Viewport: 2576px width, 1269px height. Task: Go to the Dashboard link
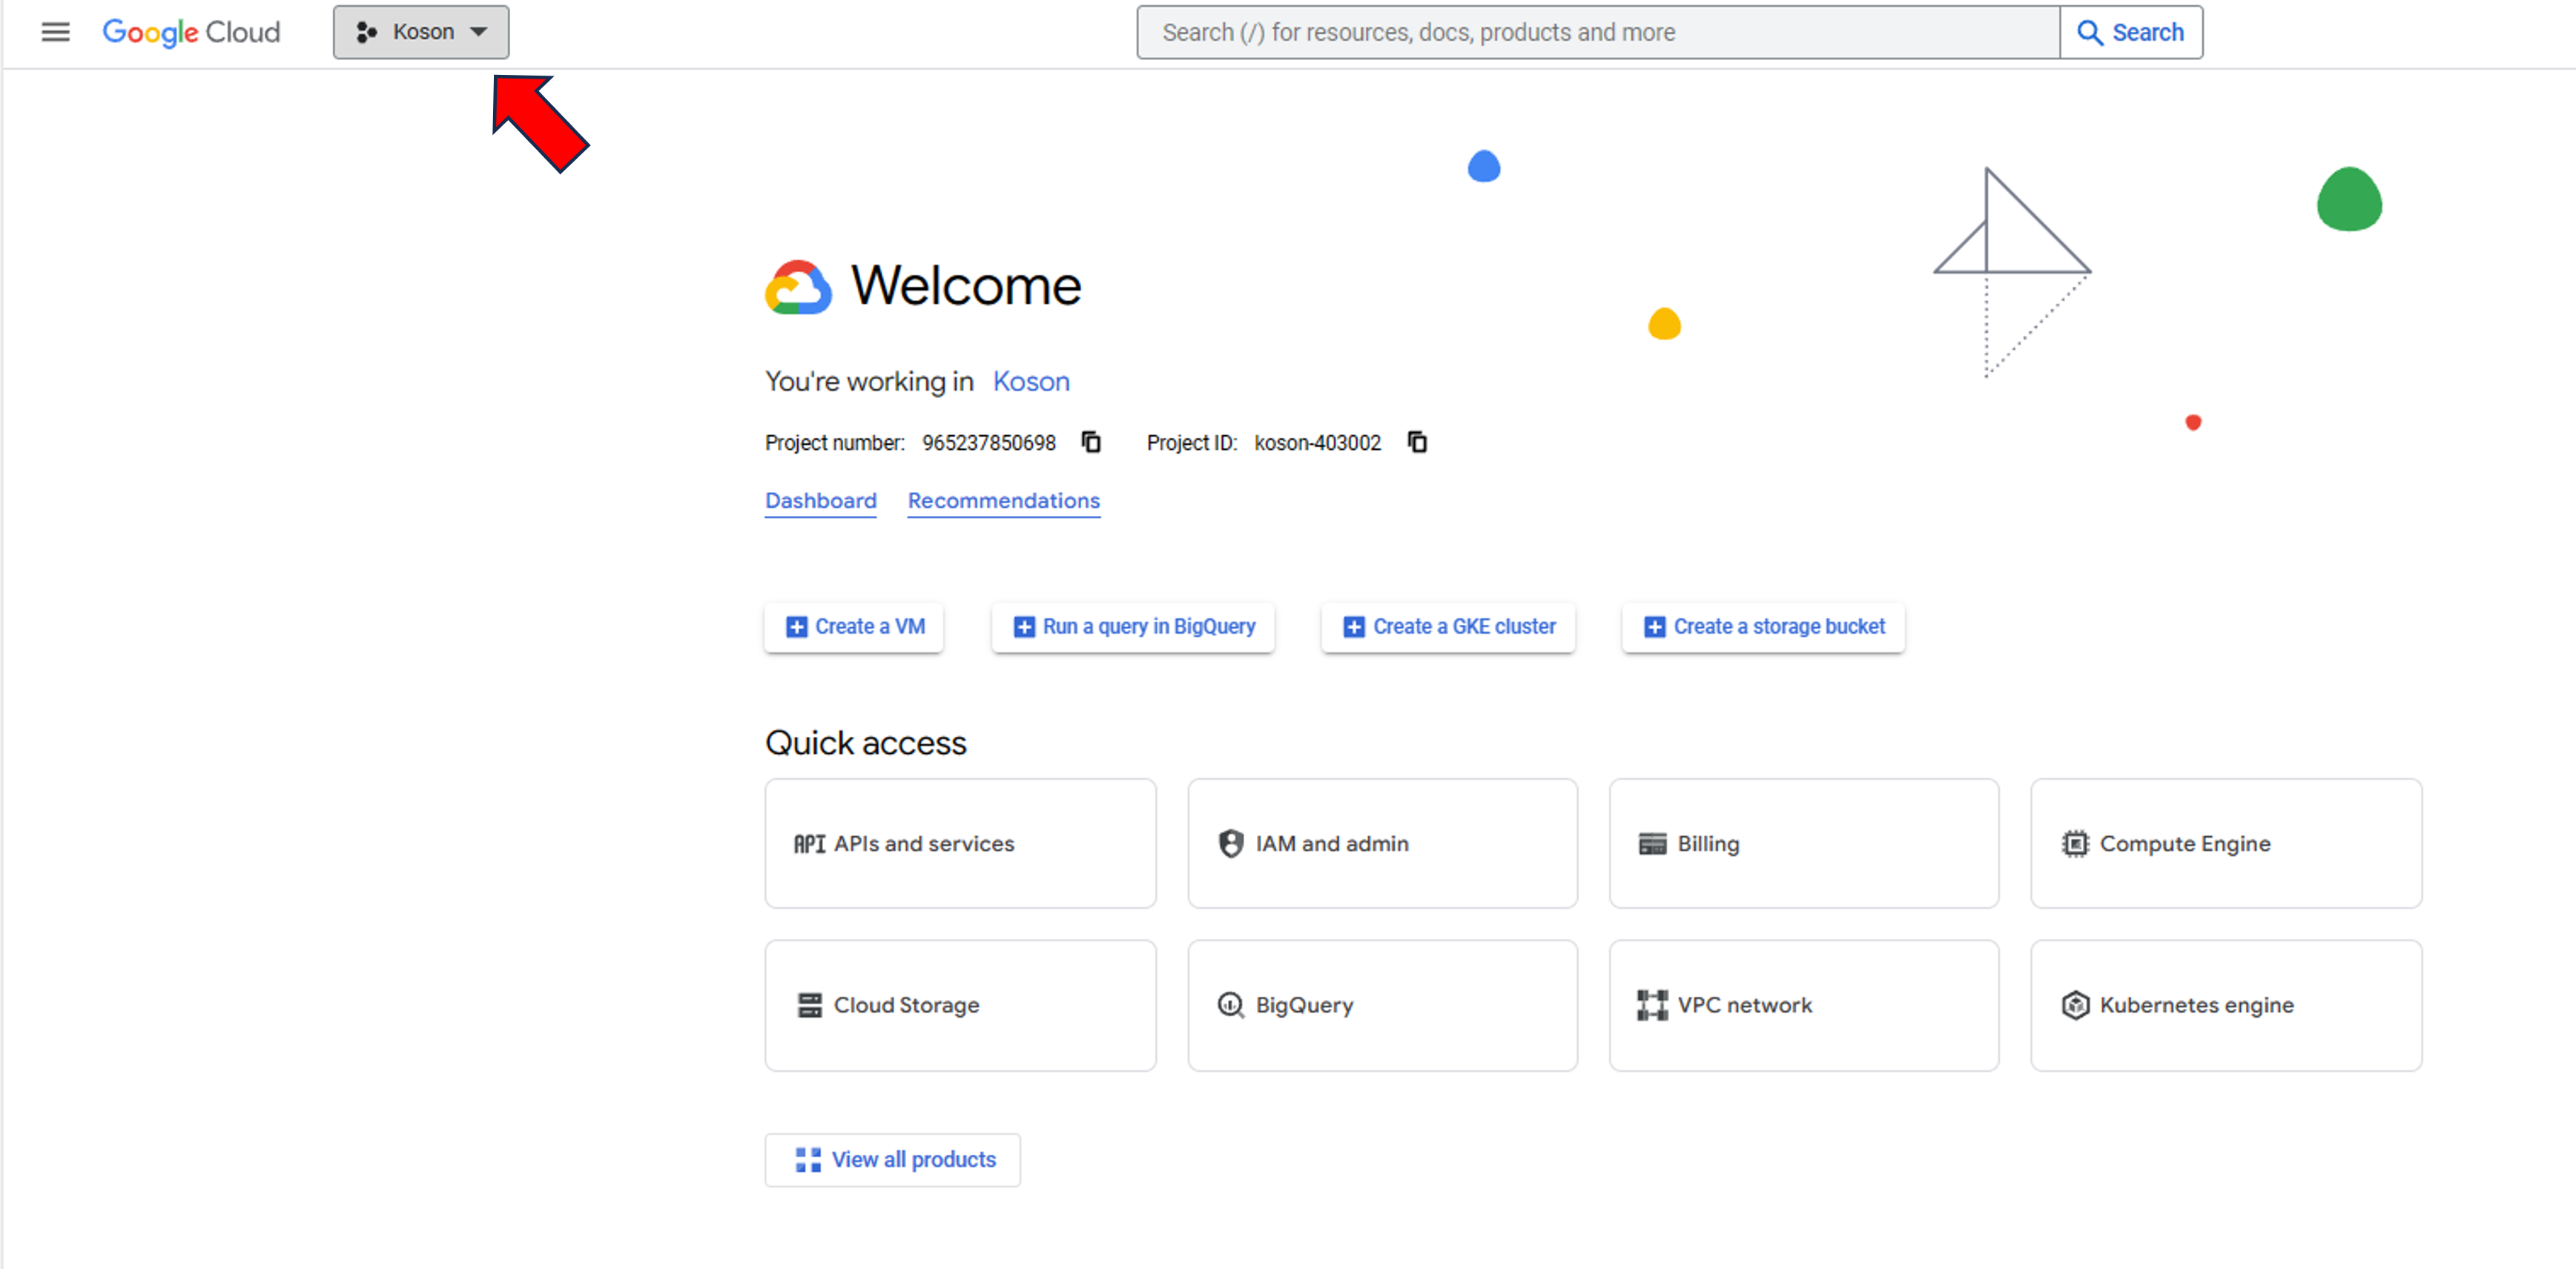tap(821, 501)
